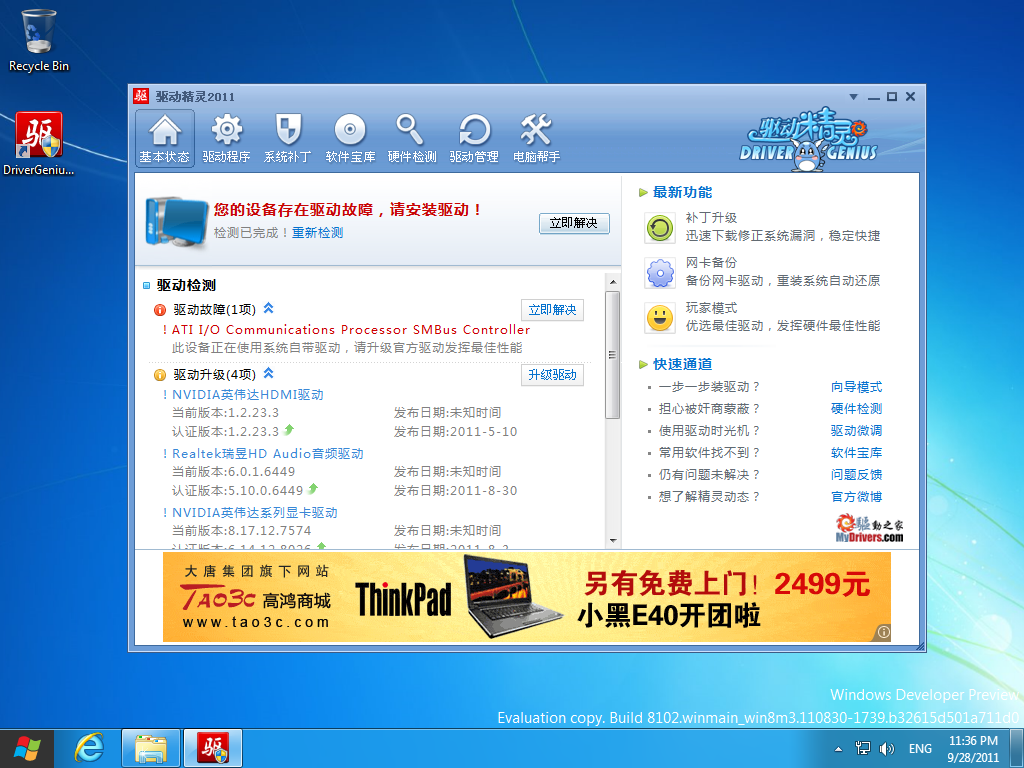
Task: Click the 网卡备份 gear icon
Action: coord(660,273)
